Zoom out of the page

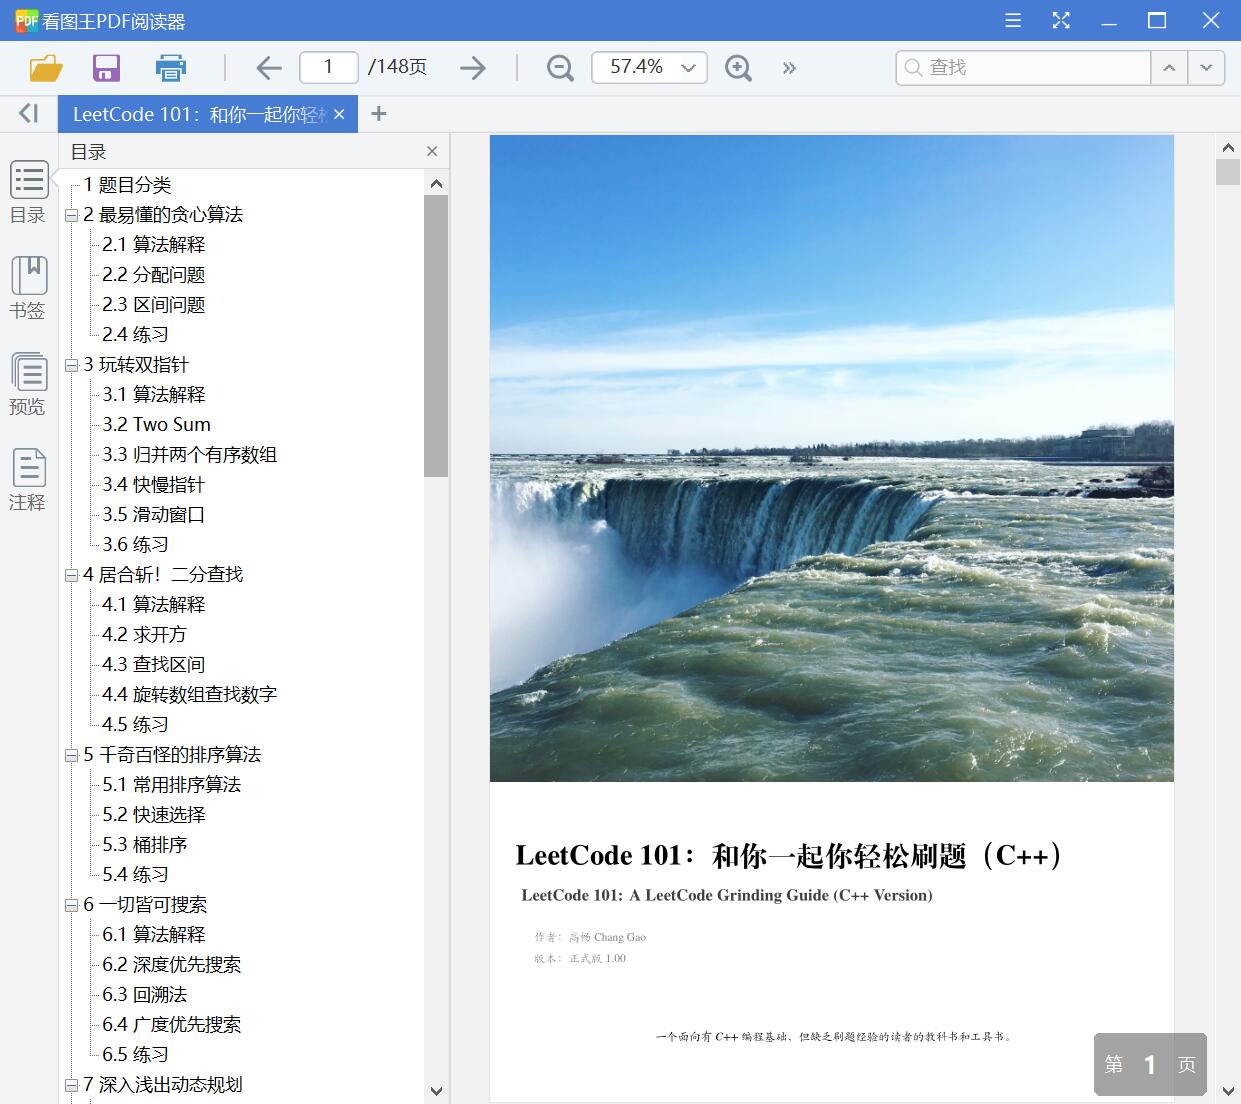(x=559, y=67)
